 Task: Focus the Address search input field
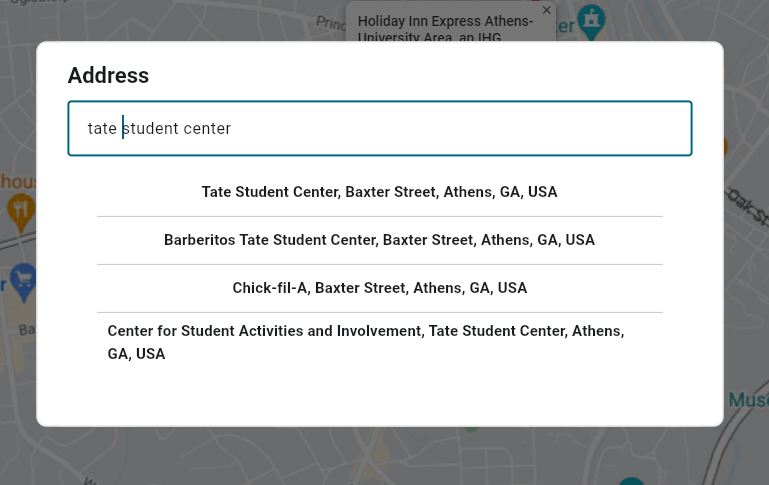click(x=380, y=128)
